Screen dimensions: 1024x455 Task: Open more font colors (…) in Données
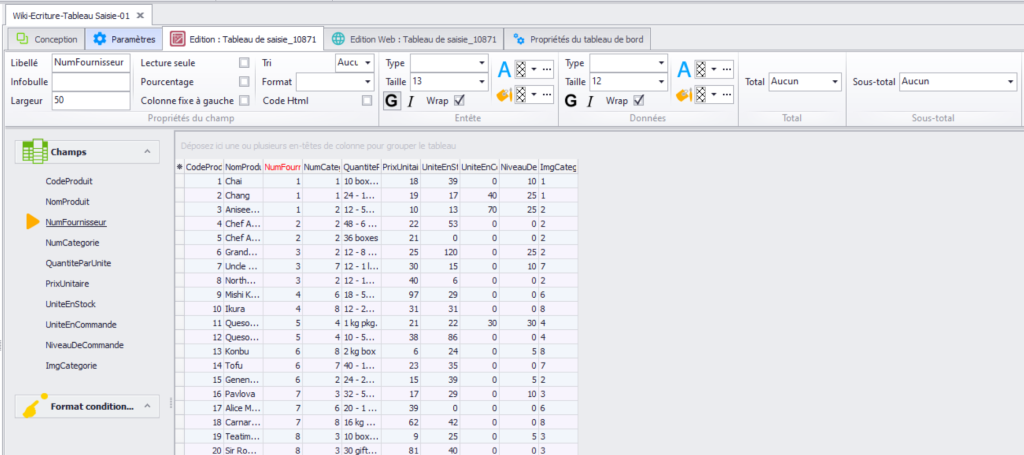[727, 69]
